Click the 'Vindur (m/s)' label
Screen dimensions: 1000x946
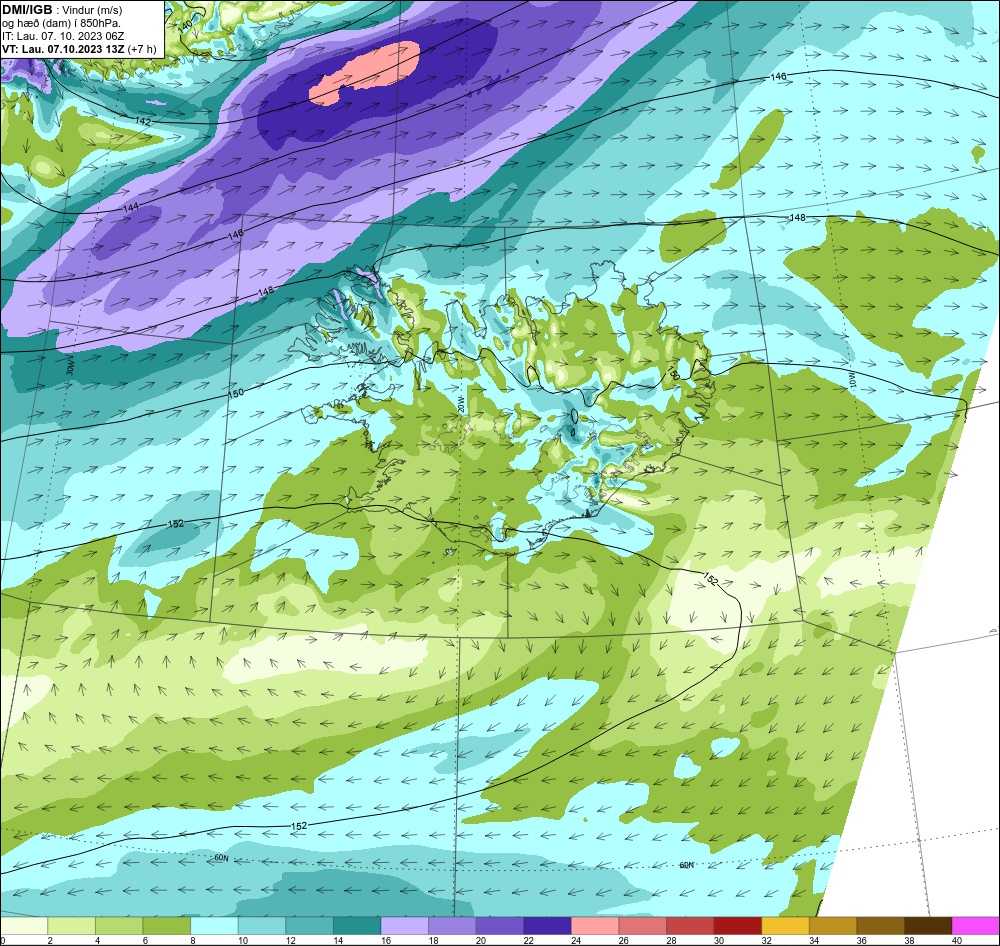93,10
